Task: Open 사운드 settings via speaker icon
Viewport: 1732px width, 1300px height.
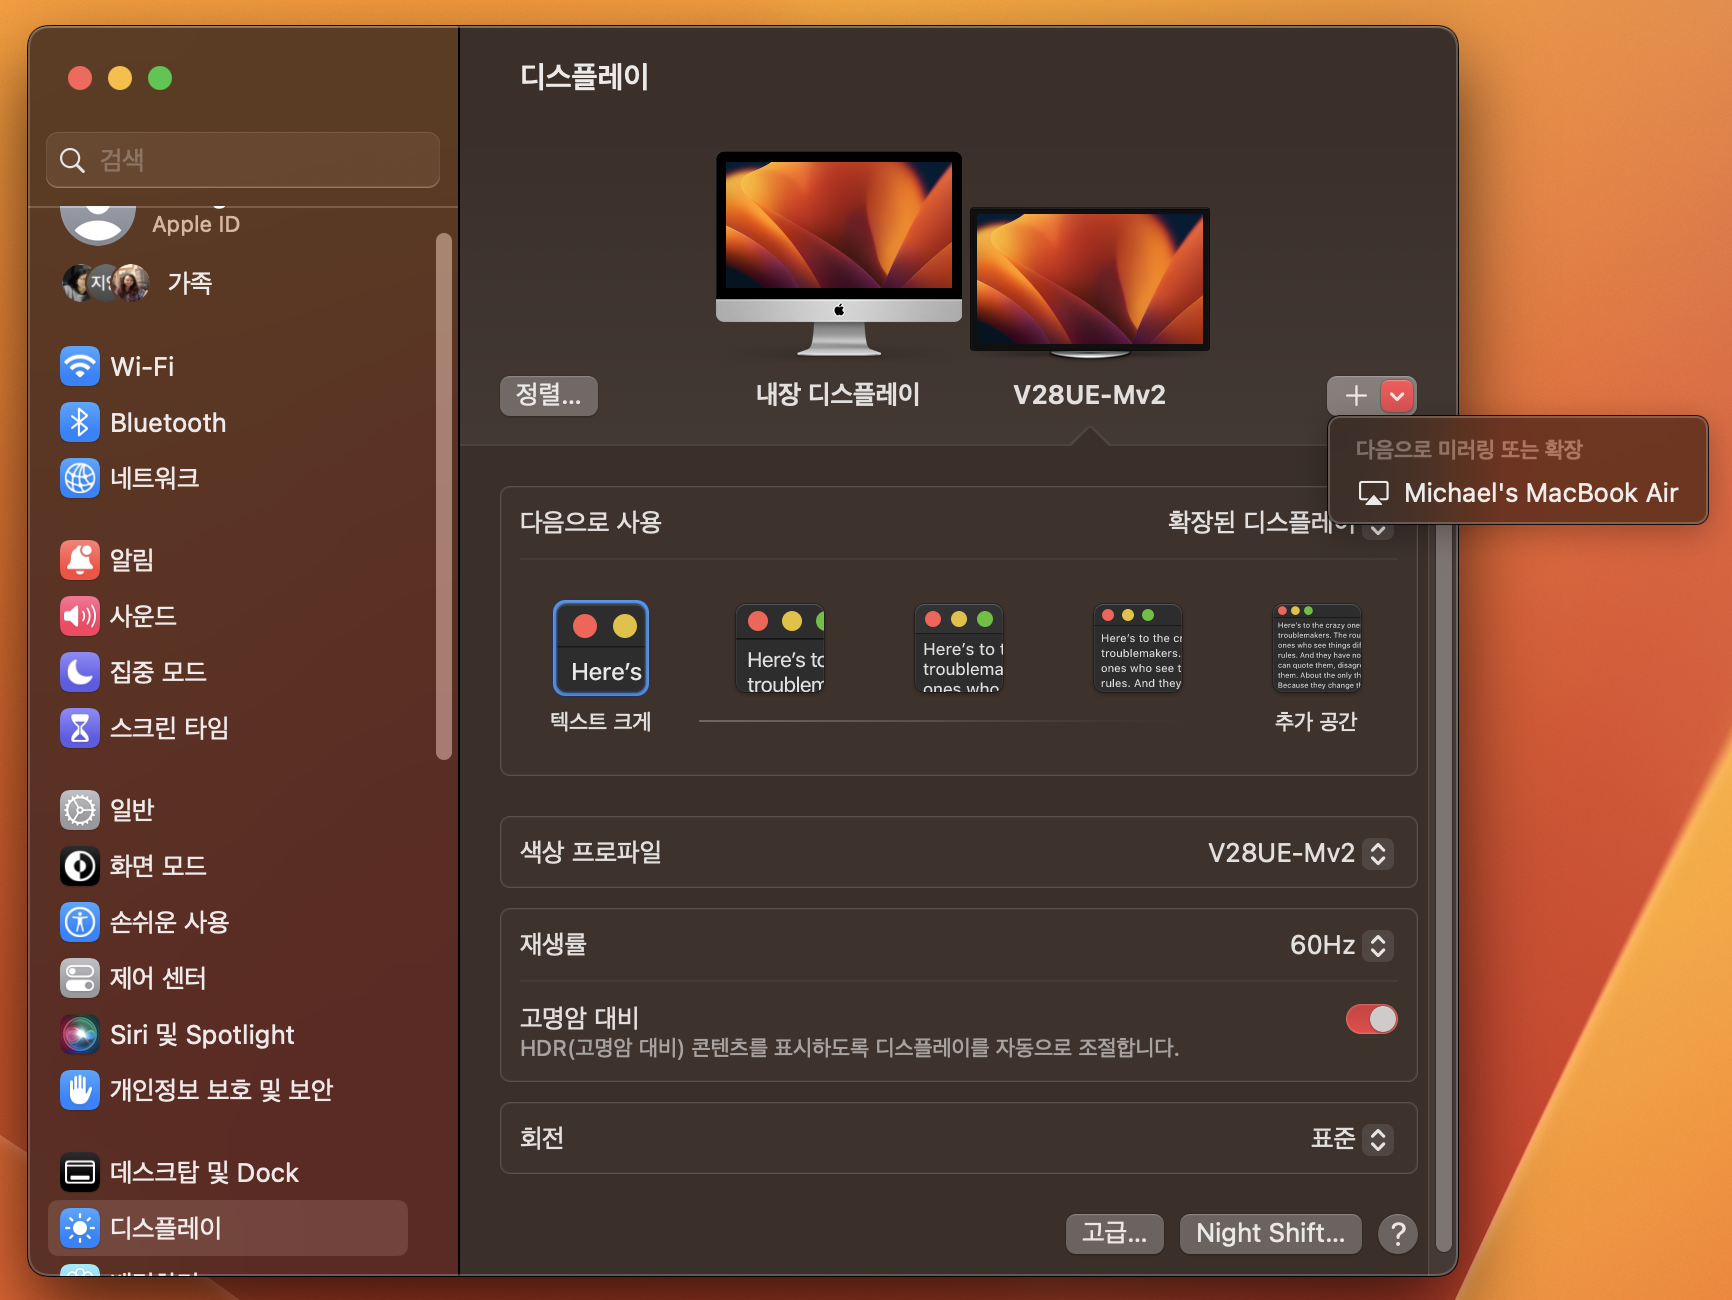Action: click(80, 616)
